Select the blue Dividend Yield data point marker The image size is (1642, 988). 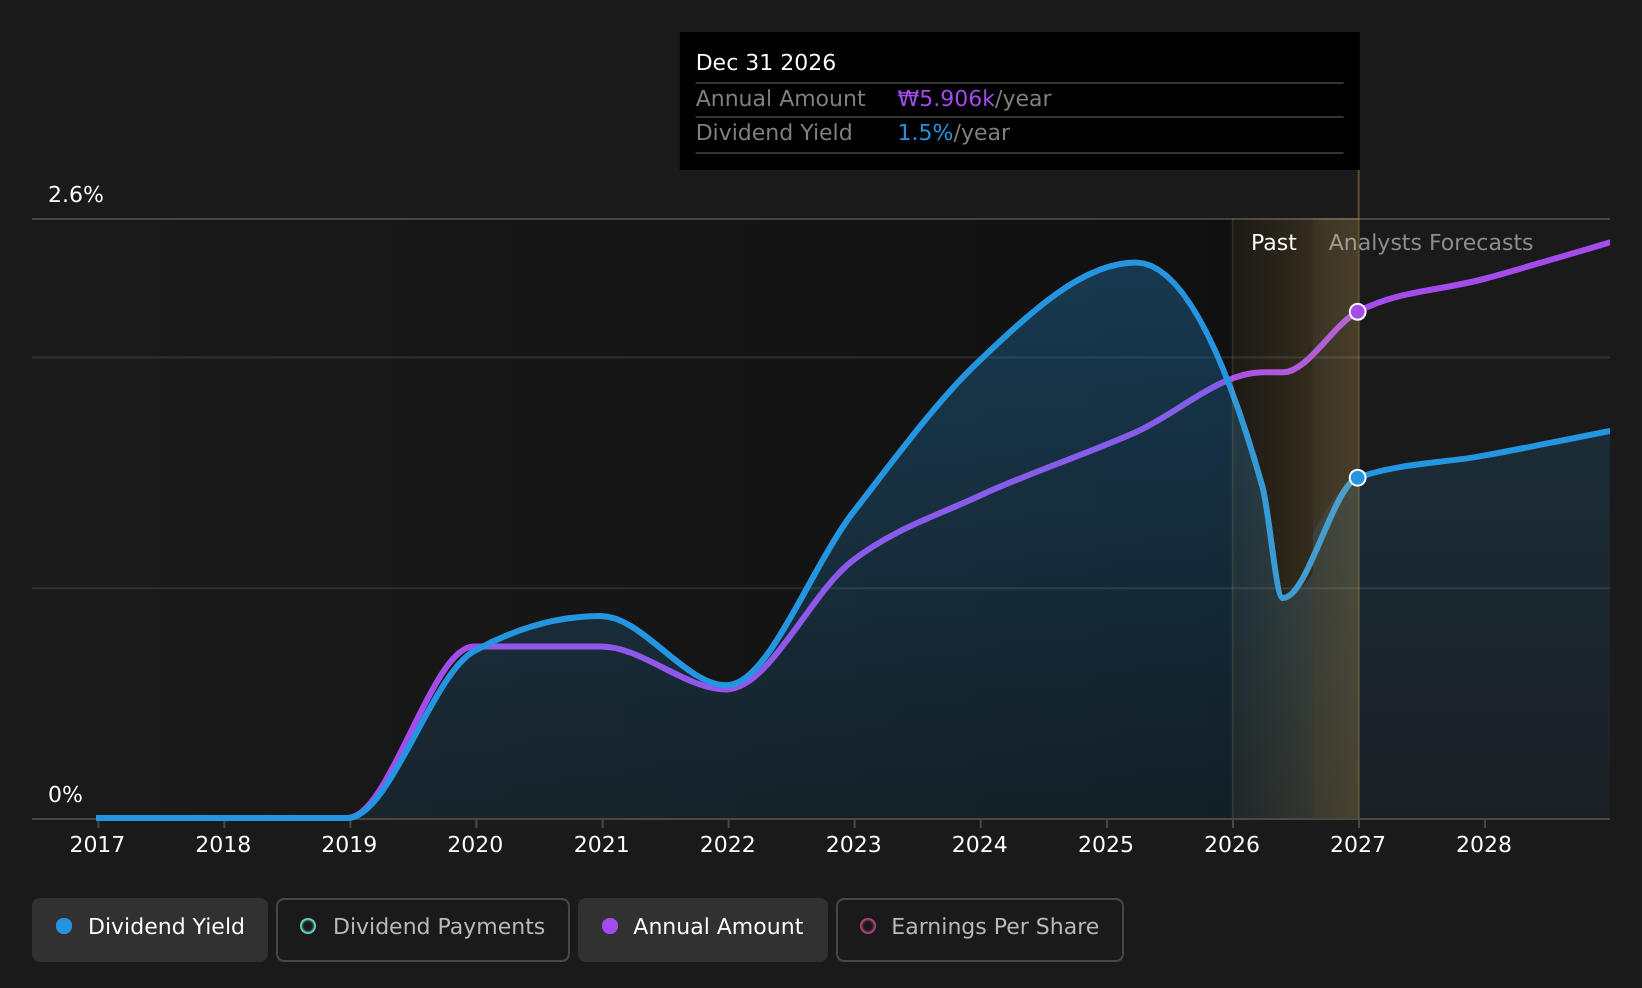(1358, 478)
